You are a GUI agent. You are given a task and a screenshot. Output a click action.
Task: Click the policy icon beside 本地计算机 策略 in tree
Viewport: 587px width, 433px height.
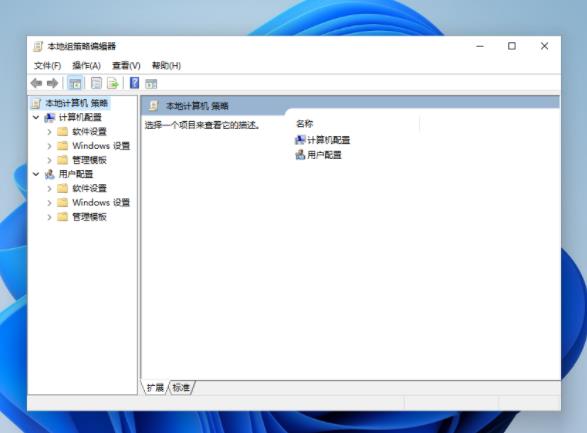(x=36, y=103)
